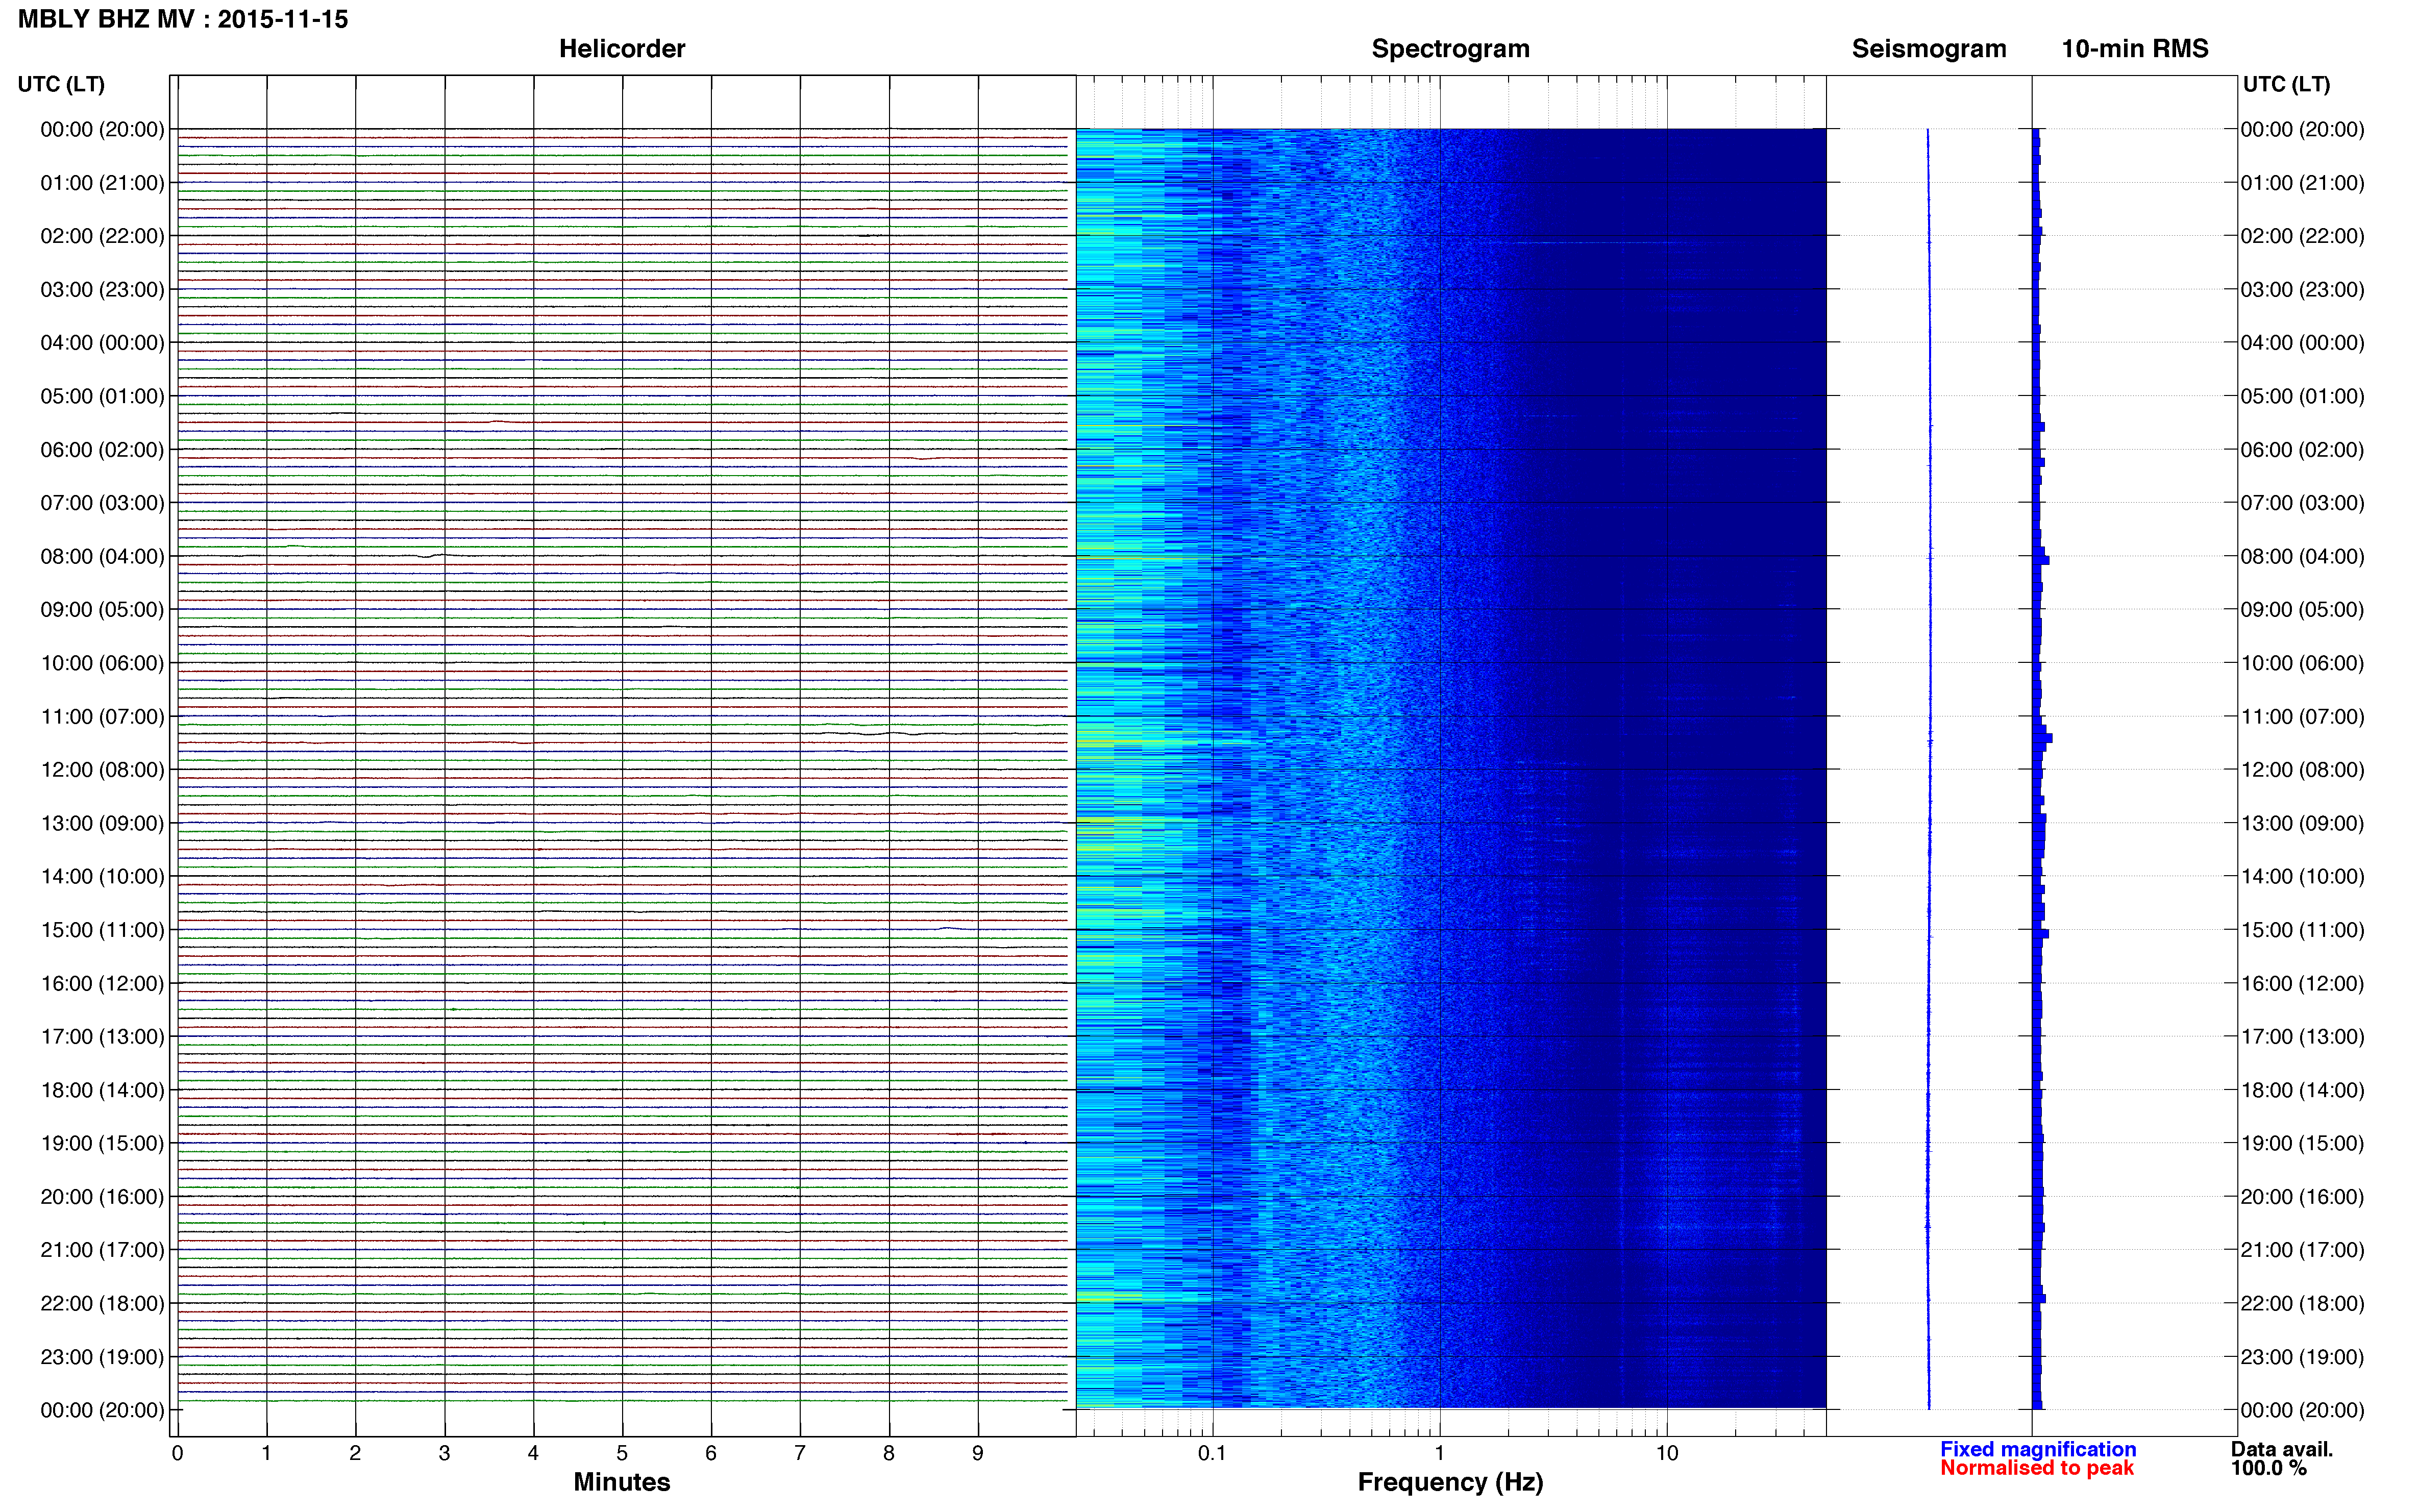Click RMS-side time label '16:00 (12:00)'

[x=2302, y=984]
